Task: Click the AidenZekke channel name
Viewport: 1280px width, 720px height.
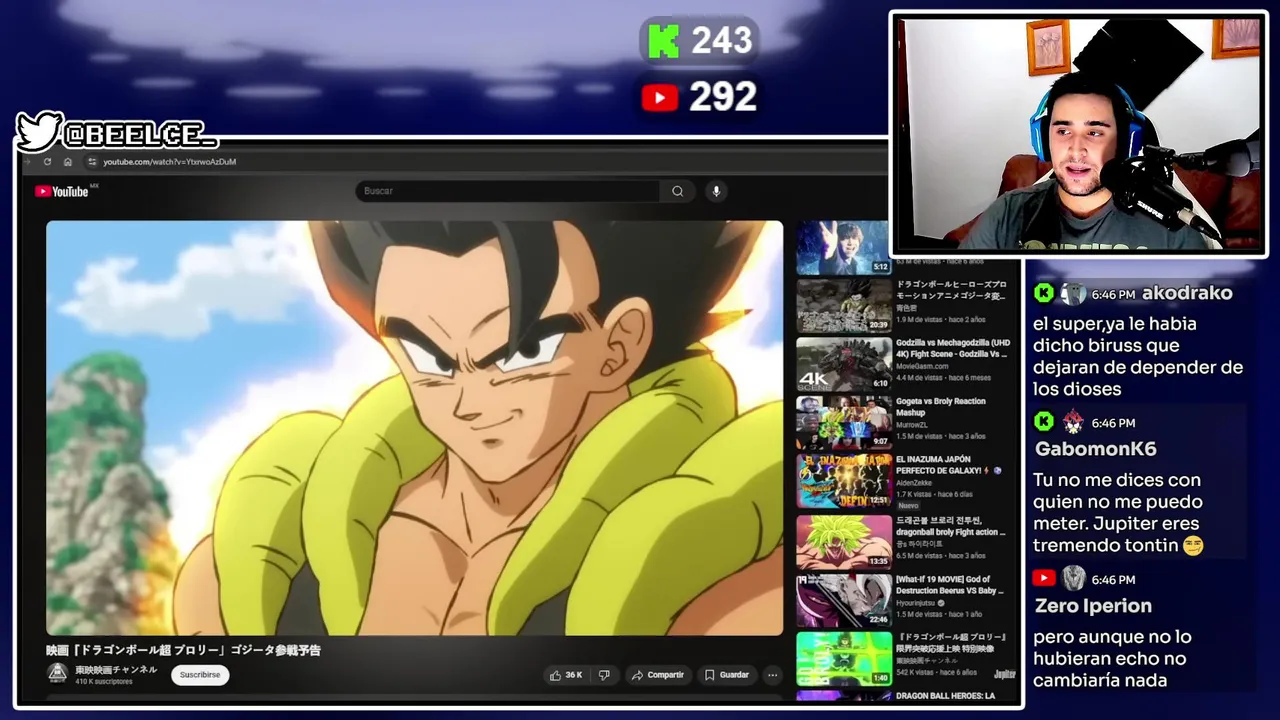Action: pos(914,483)
